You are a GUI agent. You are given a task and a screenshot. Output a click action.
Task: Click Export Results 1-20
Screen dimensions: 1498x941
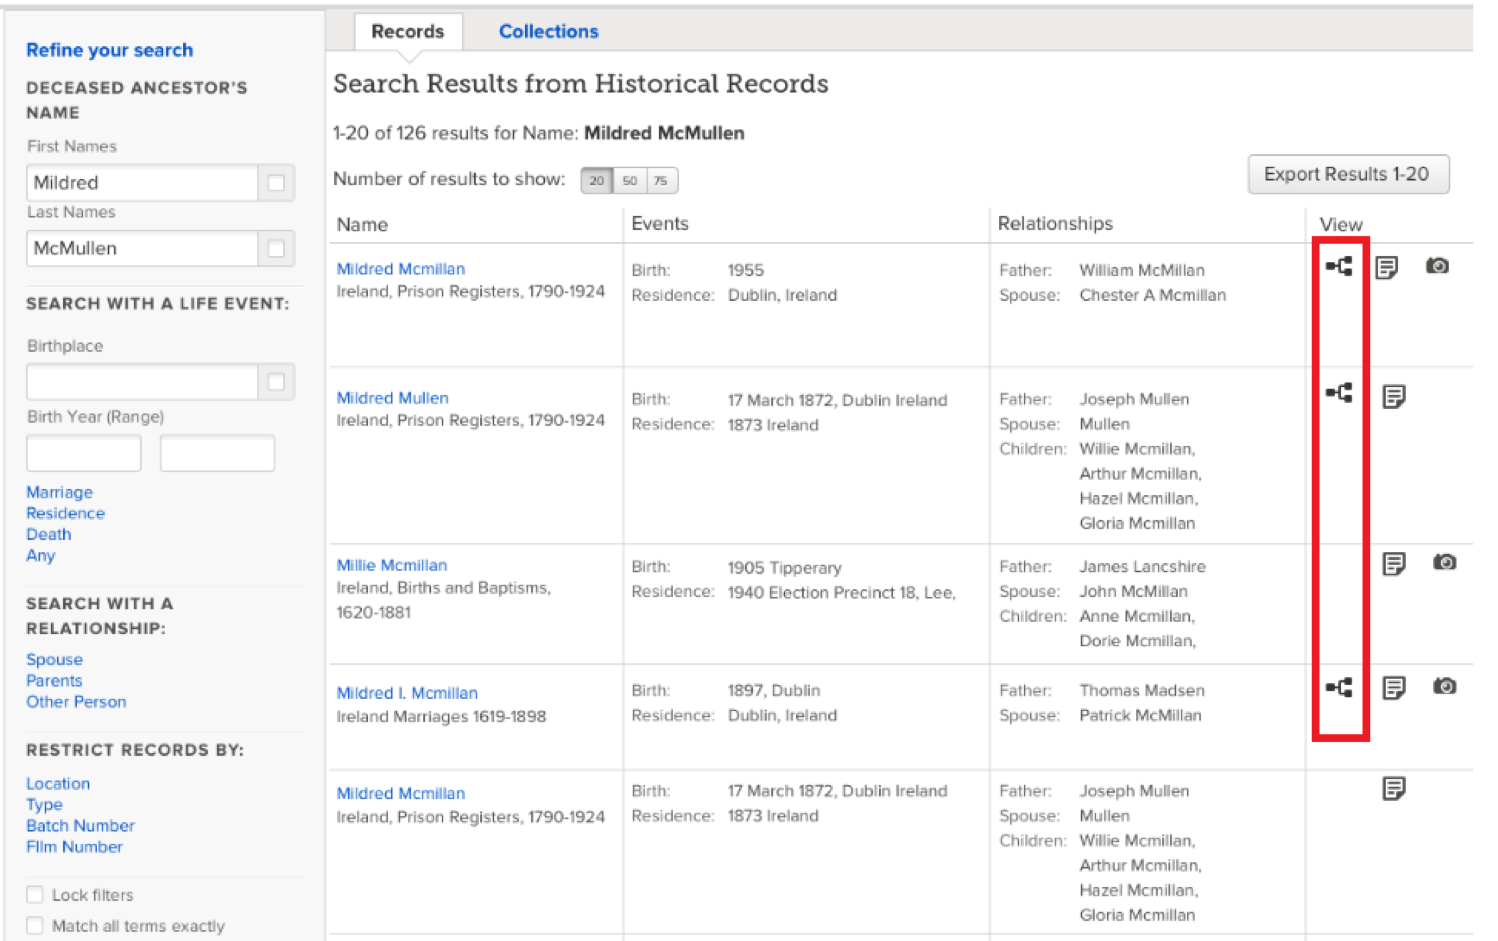click(1348, 174)
